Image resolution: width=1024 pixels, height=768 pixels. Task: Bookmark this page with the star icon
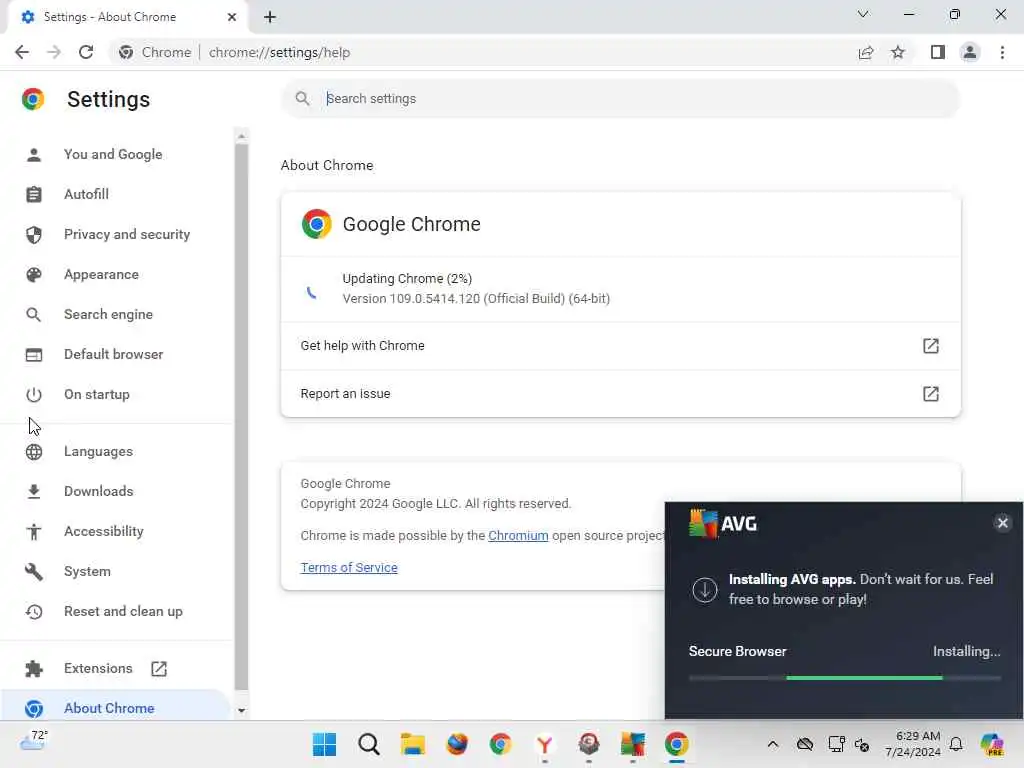point(898,52)
